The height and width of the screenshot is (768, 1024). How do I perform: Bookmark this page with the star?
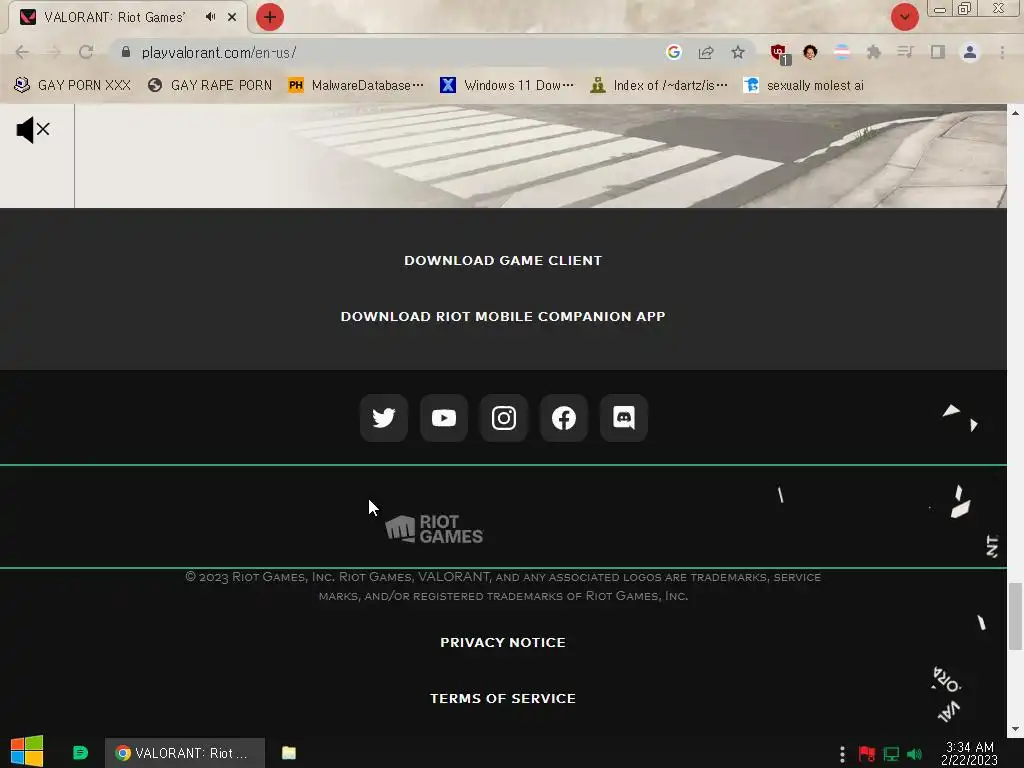click(x=738, y=52)
